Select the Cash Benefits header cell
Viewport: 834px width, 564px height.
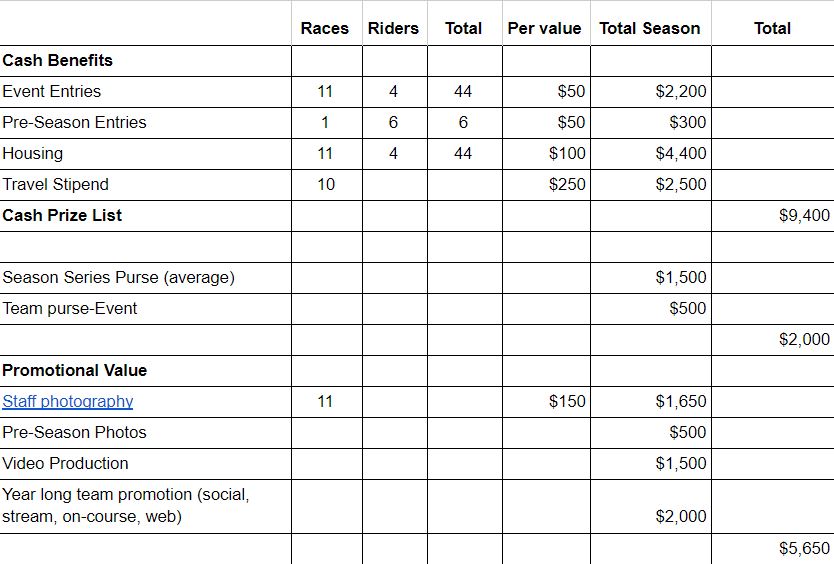[145, 61]
